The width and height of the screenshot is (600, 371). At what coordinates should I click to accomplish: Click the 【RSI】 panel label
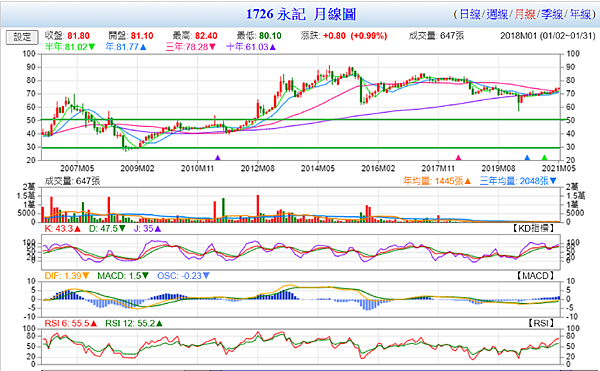pyautogui.click(x=541, y=324)
